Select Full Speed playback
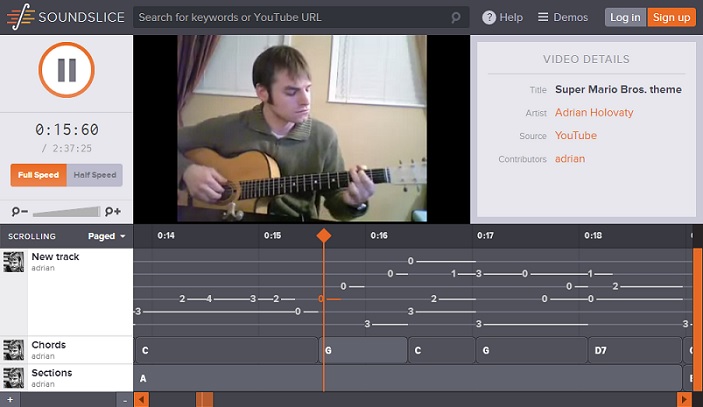This screenshot has height=407, width=703. pyautogui.click(x=39, y=175)
